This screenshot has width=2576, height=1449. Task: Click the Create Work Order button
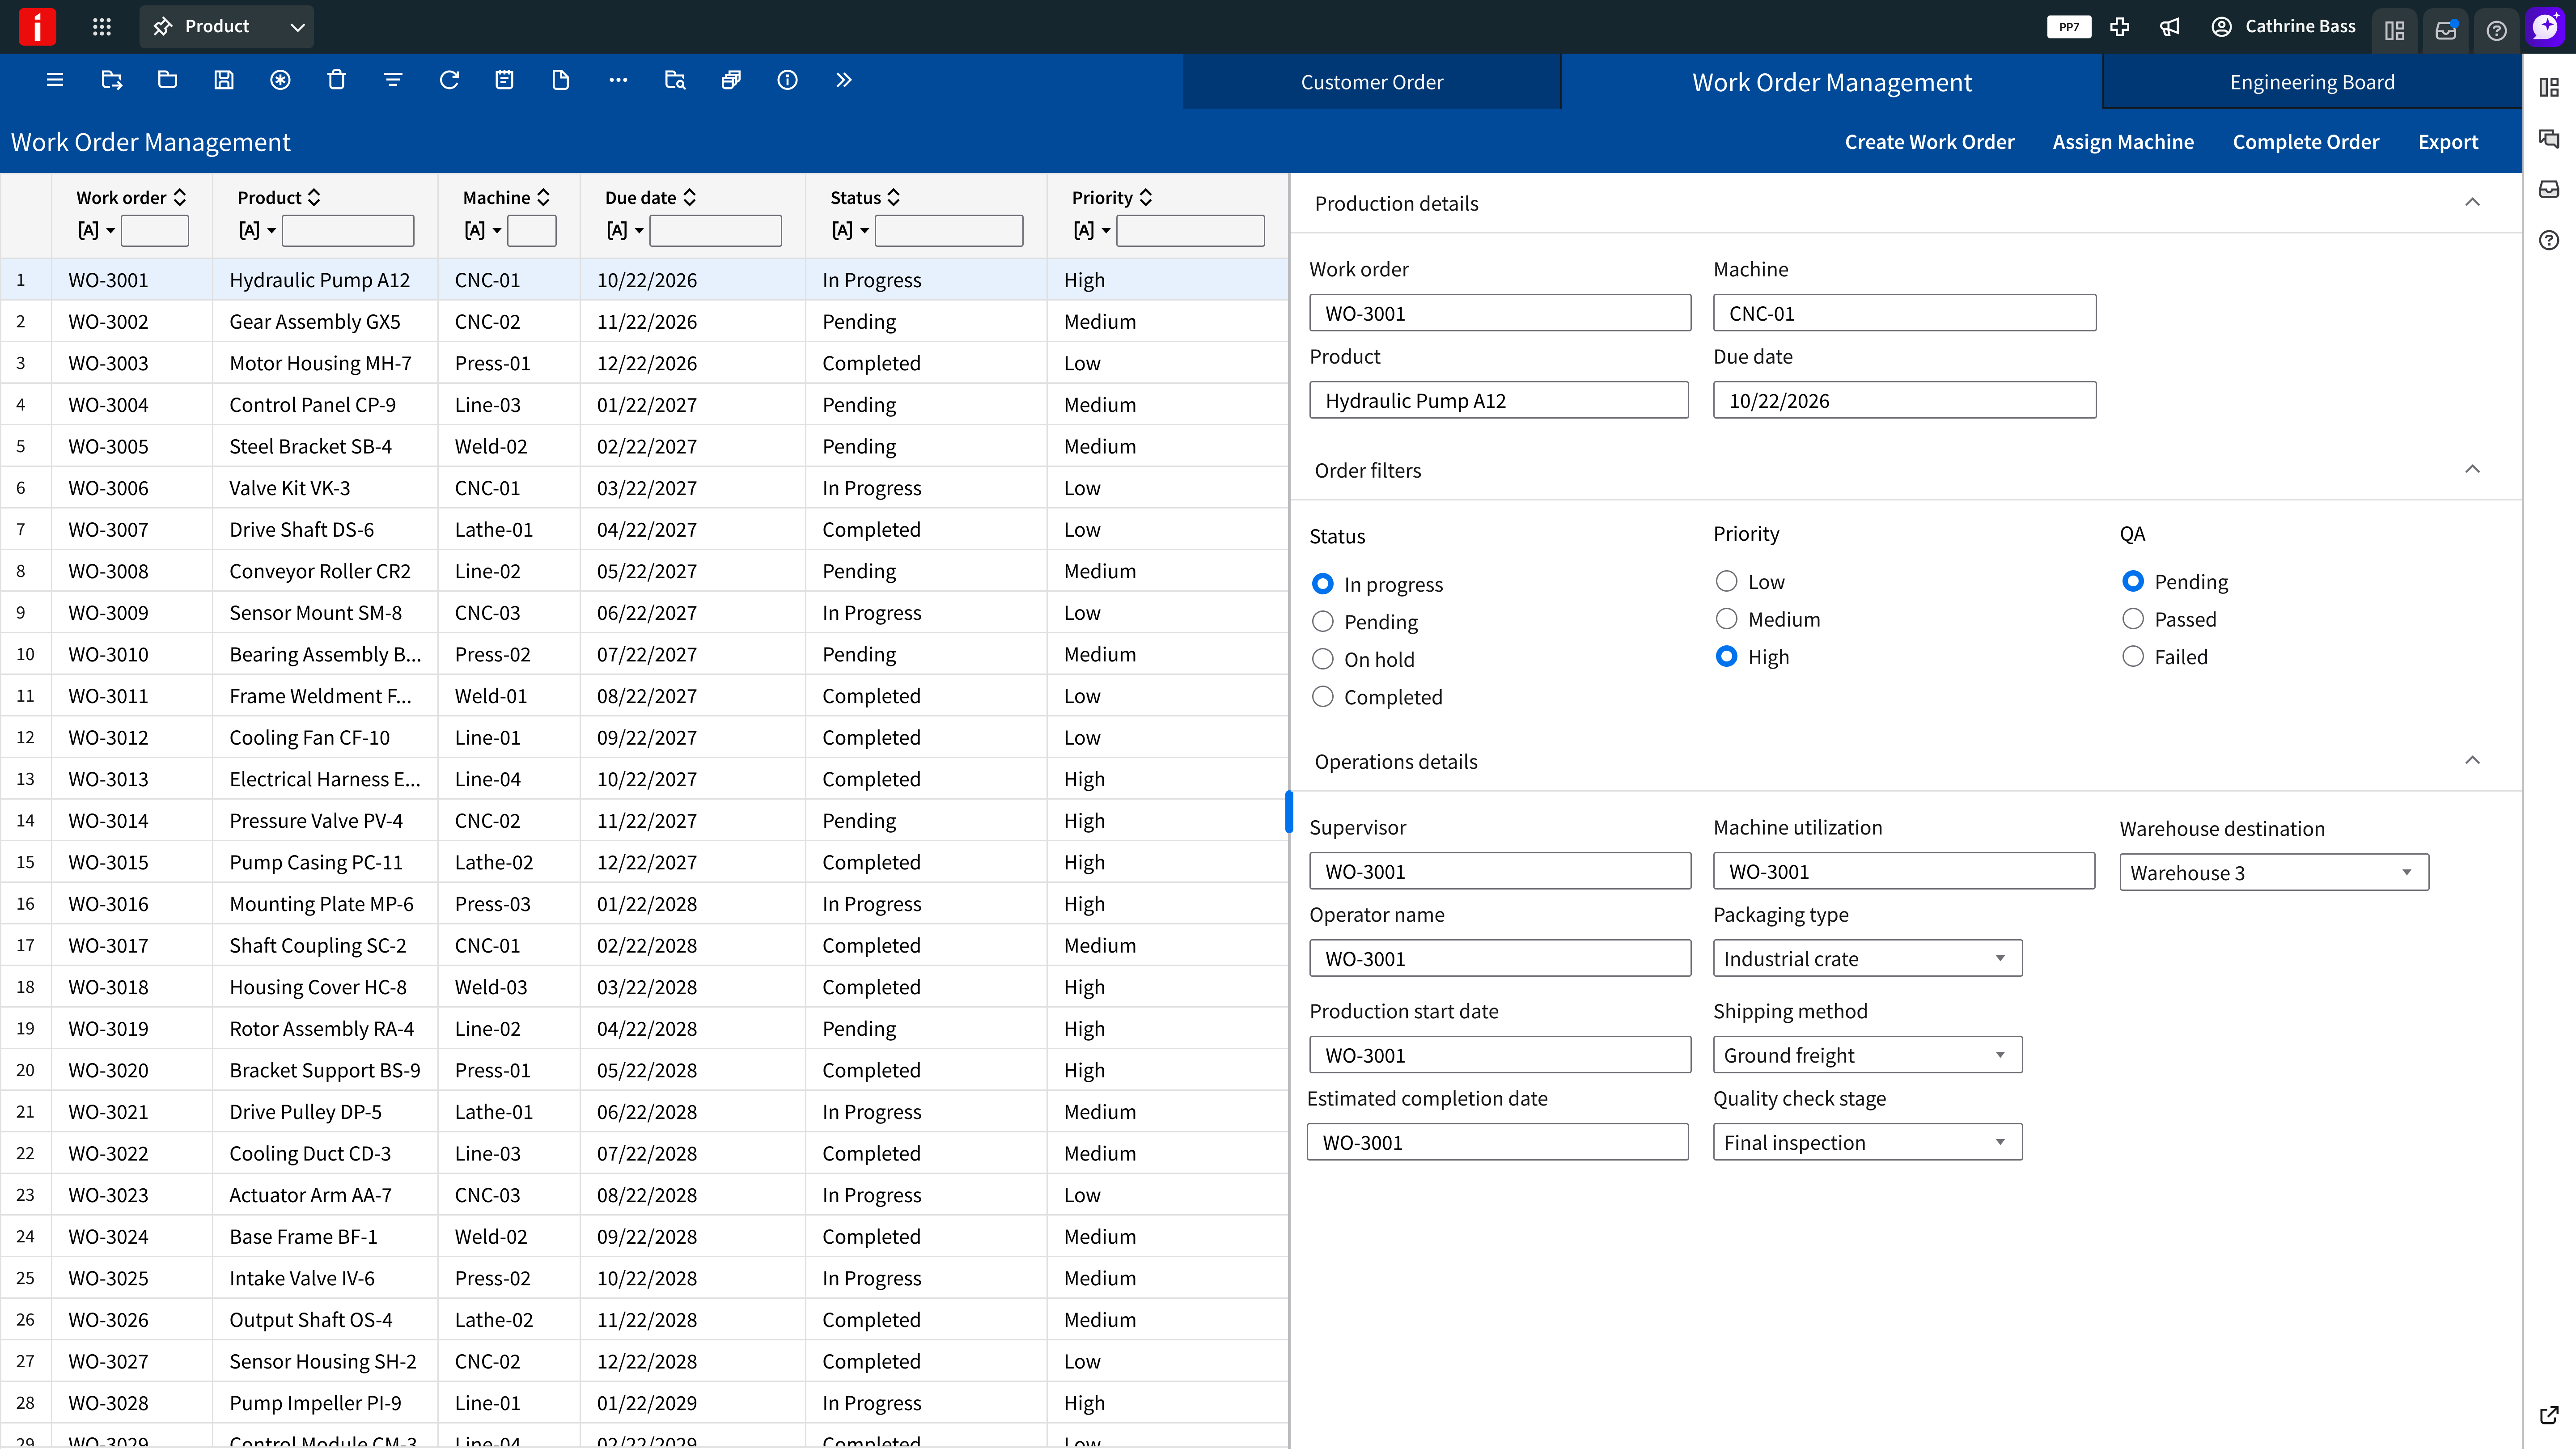[x=1929, y=142]
